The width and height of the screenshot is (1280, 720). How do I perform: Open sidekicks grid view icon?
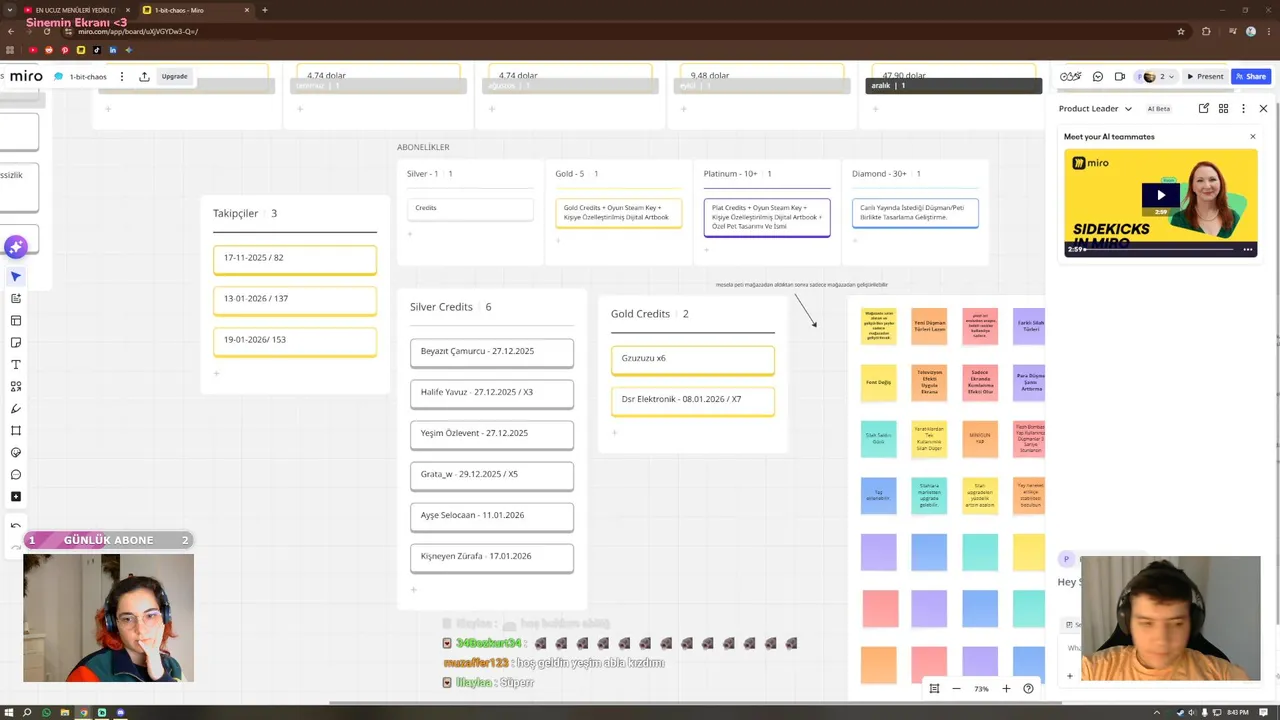click(x=1223, y=108)
